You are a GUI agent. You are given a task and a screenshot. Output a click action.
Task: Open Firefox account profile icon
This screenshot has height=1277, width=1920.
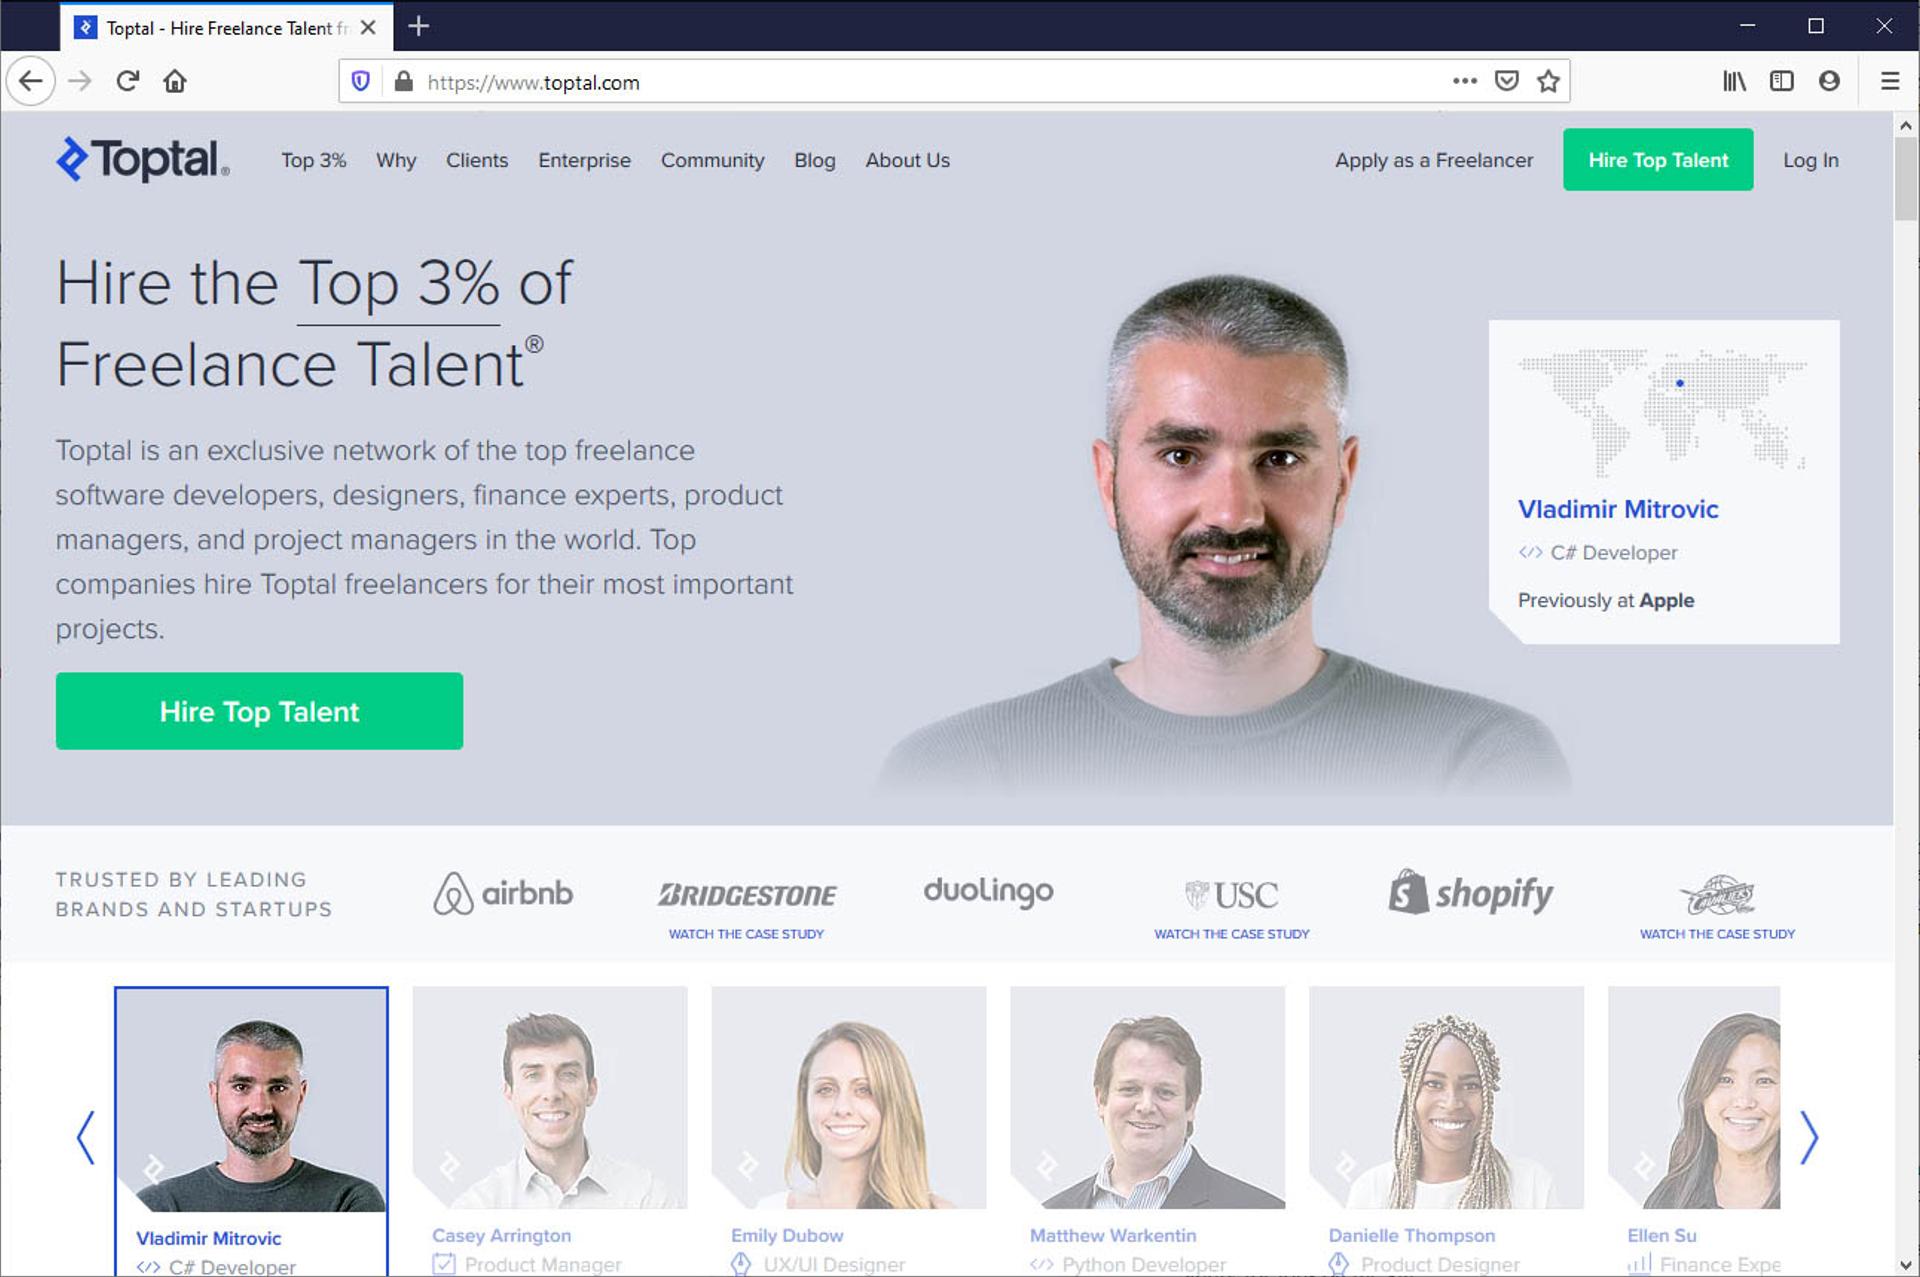[x=1829, y=81]
